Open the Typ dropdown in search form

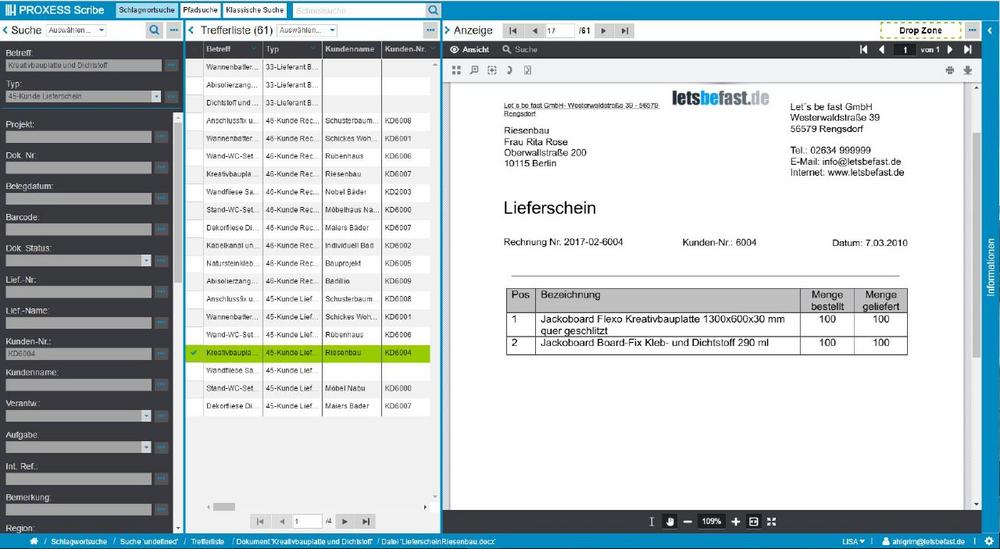(156, 97)
